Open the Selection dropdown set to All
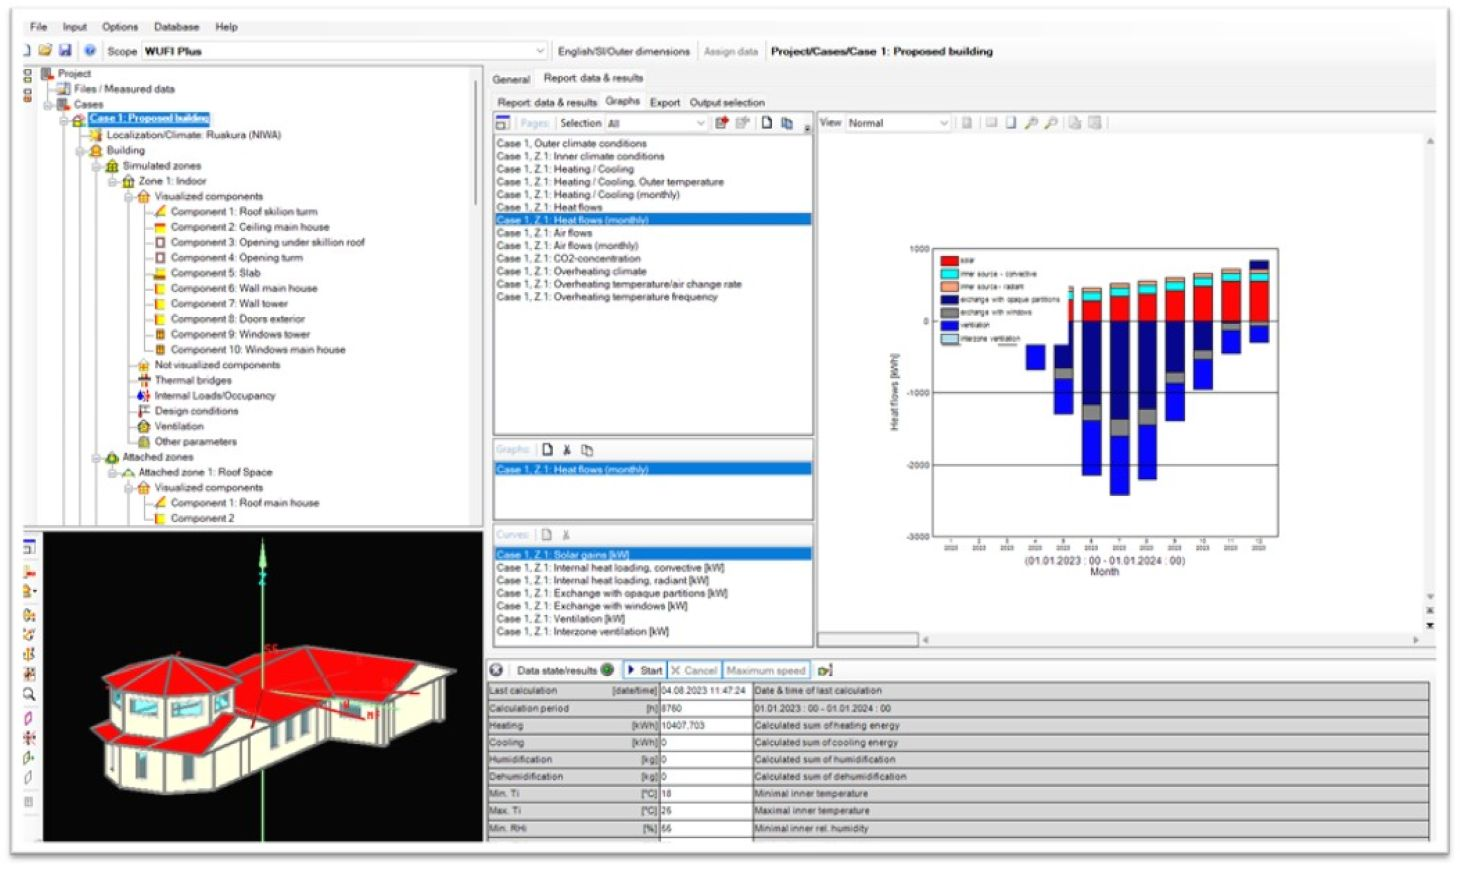The image size is (1460, 869). [700, 123]
